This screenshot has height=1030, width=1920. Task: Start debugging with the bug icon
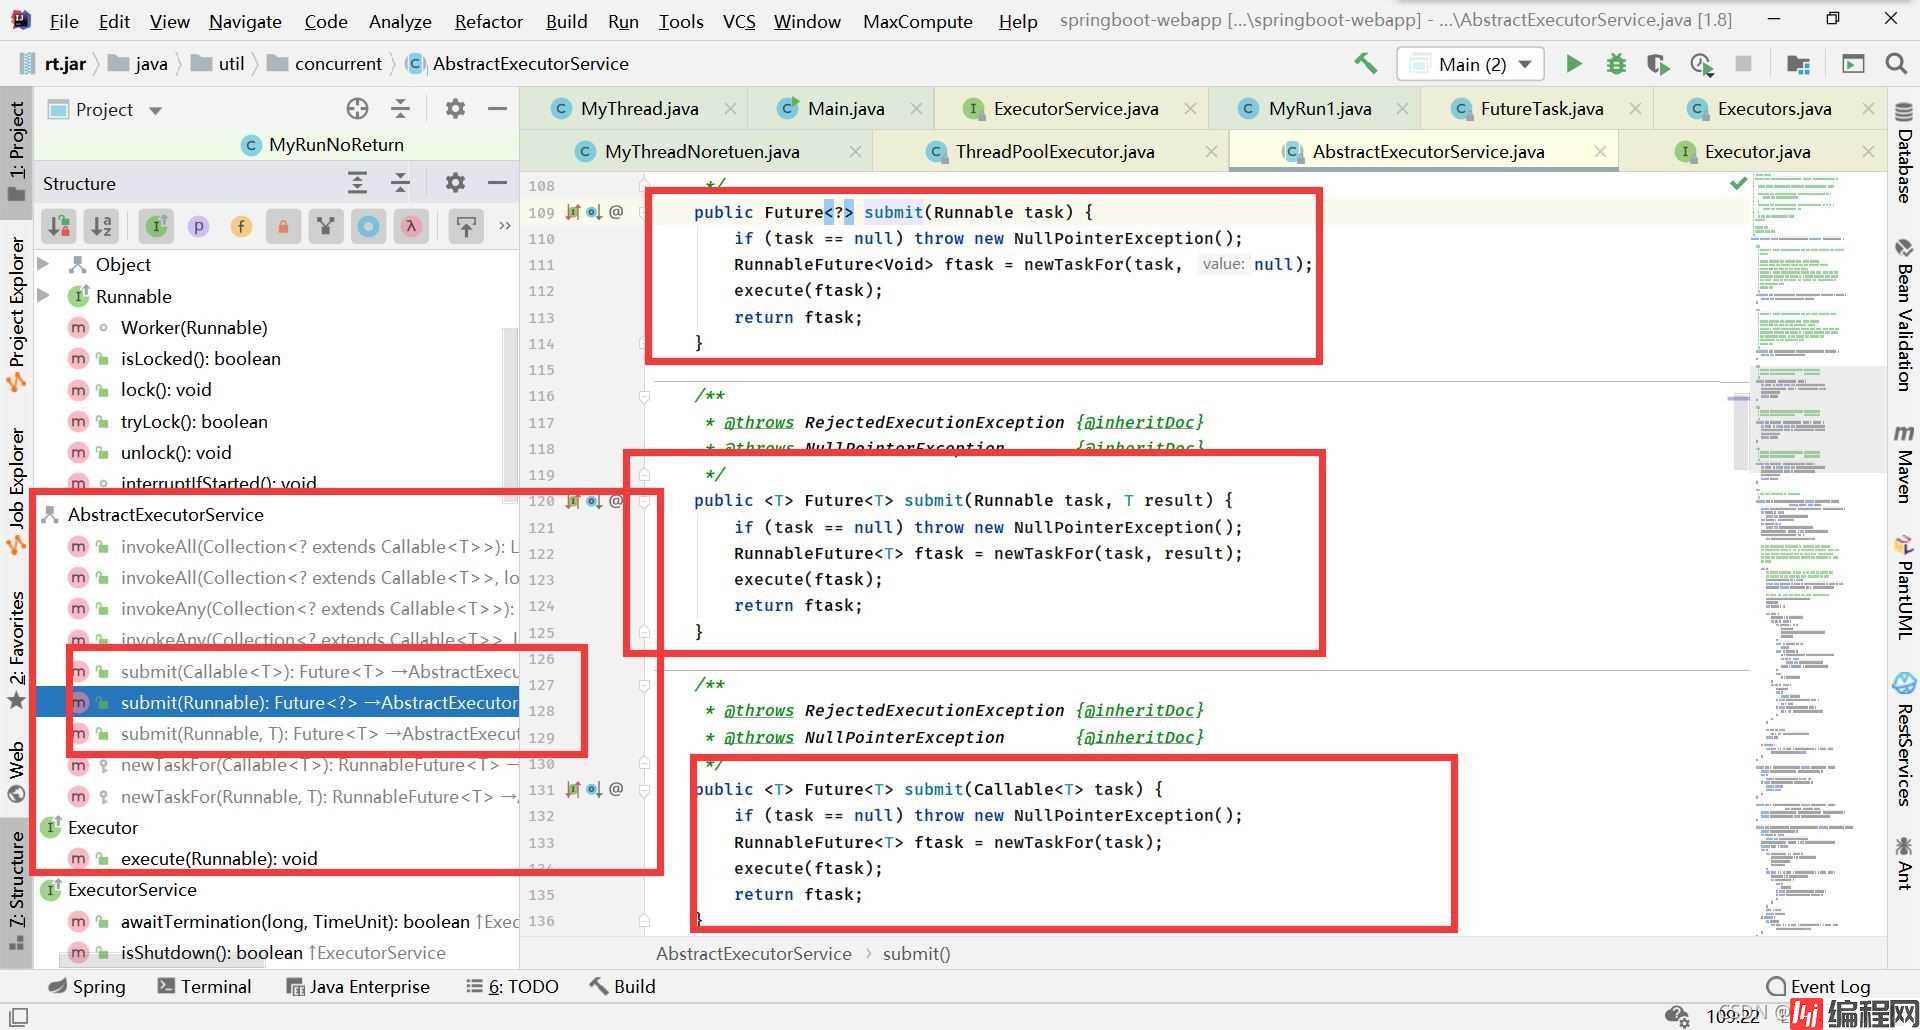click(x=1616, y=64)
